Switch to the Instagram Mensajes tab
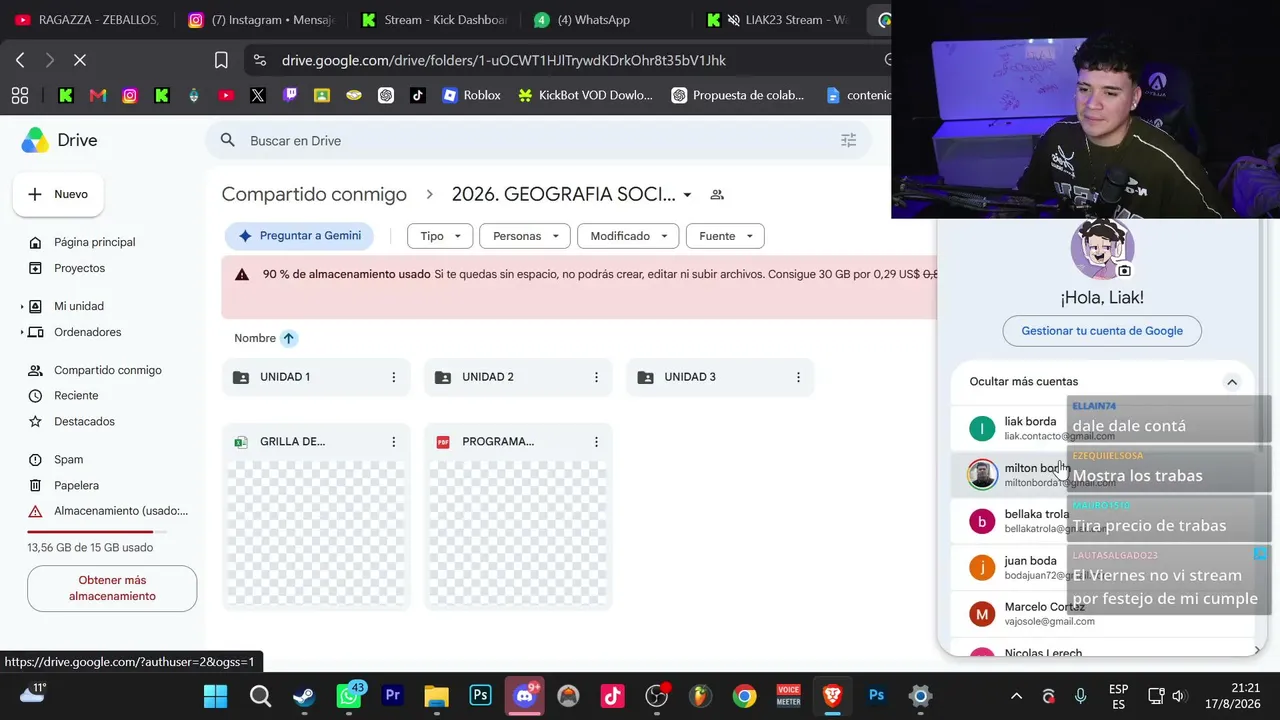Image resolution: width=1280 pixels, height=720 pixels. (x=260, y=20)
